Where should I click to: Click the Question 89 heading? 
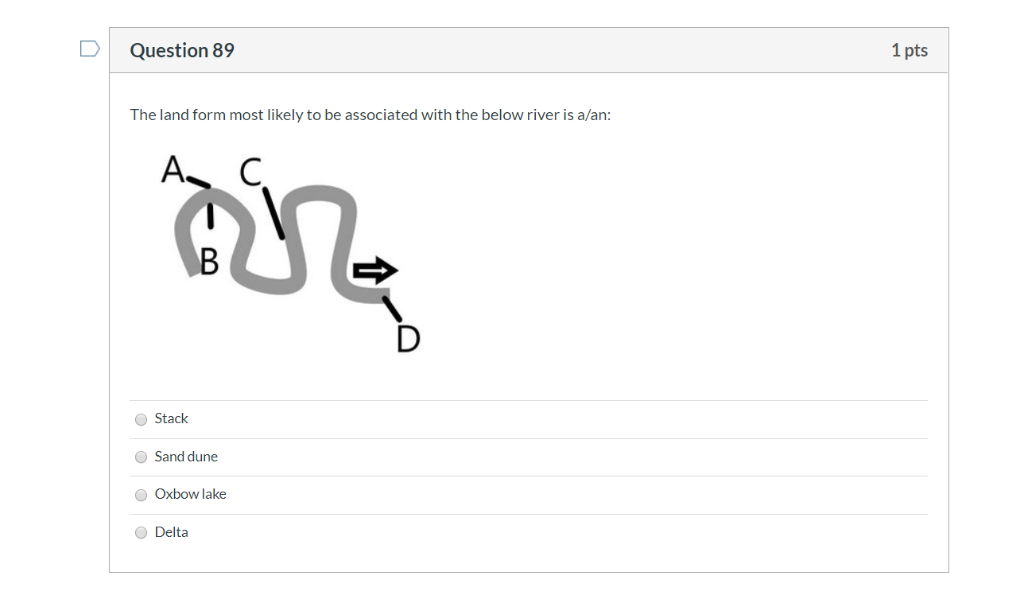pyautogui.click(x=182, y=50)
